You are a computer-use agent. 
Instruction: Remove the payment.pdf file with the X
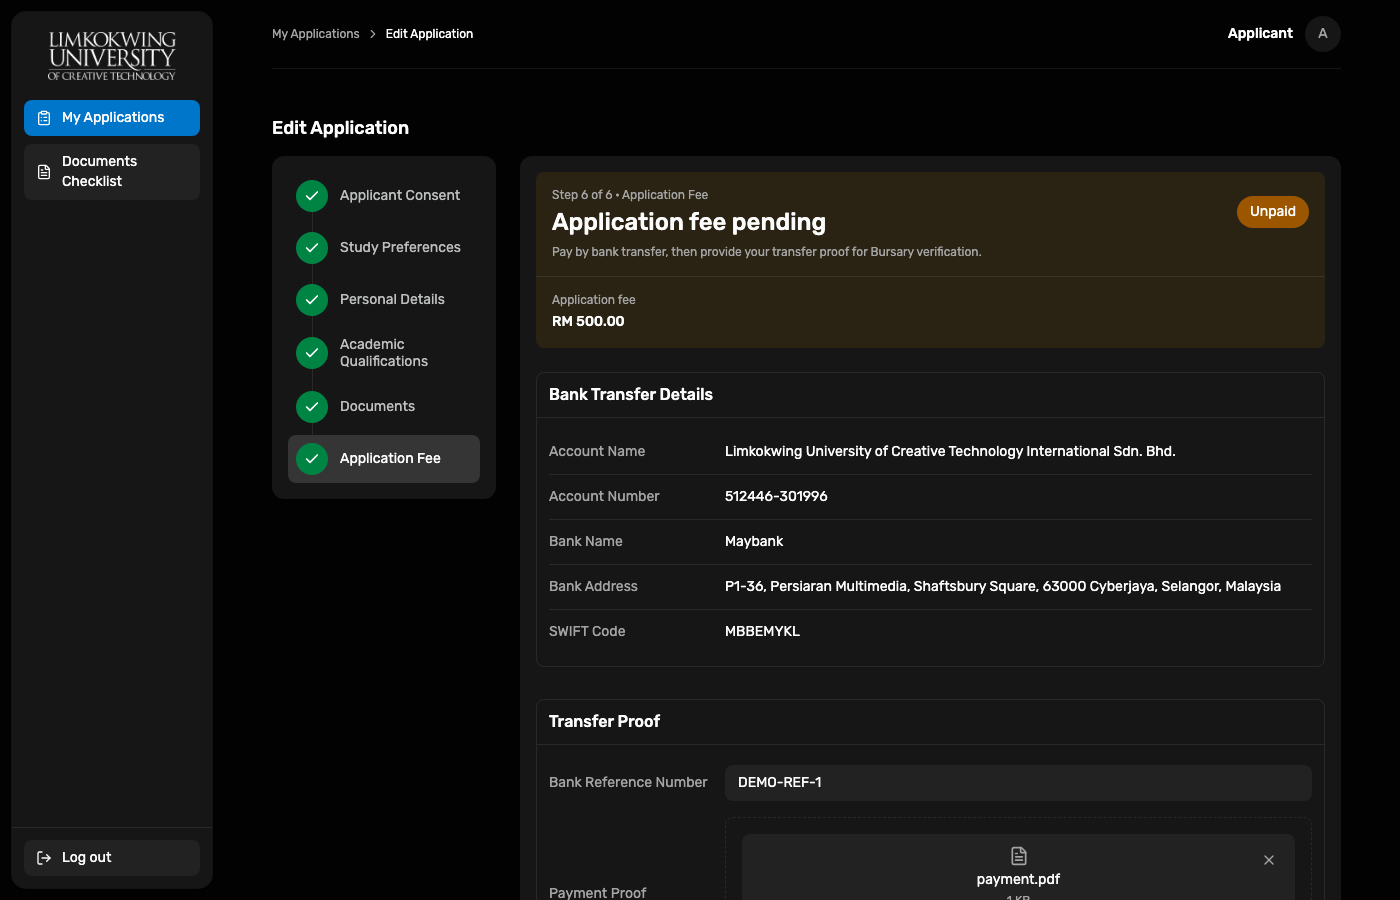click(1269, 860)
